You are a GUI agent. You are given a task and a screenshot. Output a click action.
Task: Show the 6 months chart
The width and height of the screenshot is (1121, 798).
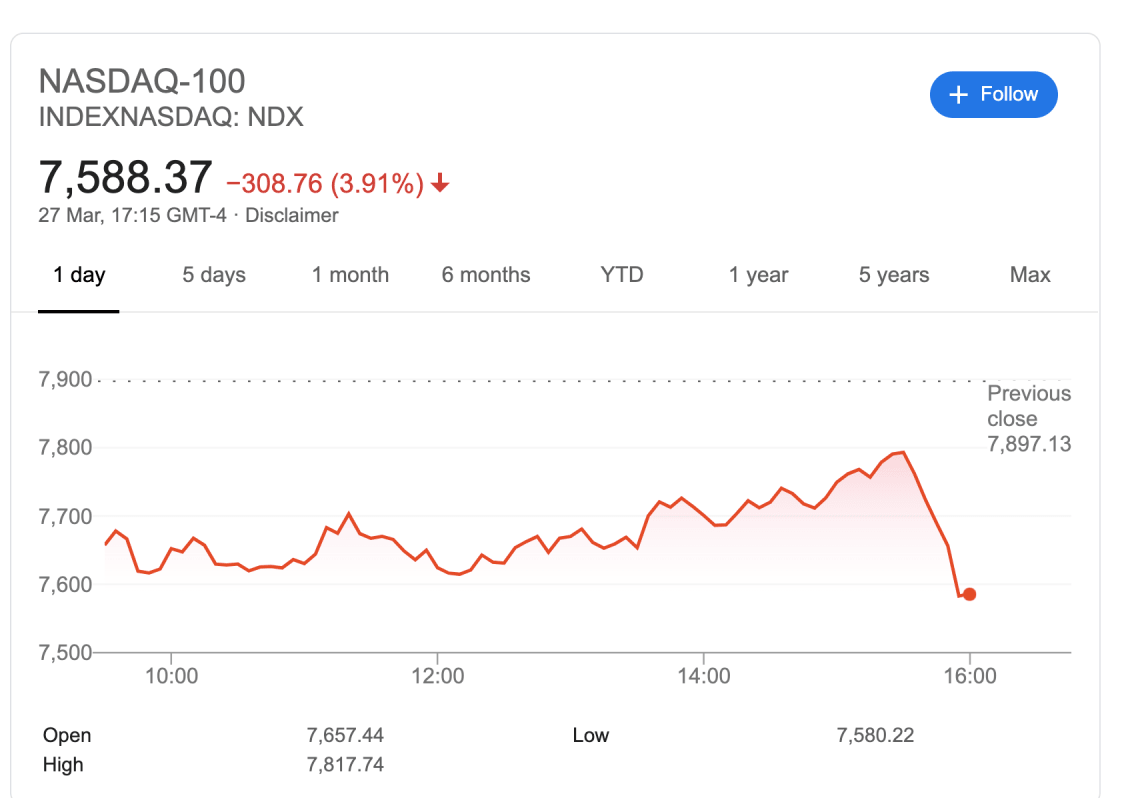(x=486, y=275)
